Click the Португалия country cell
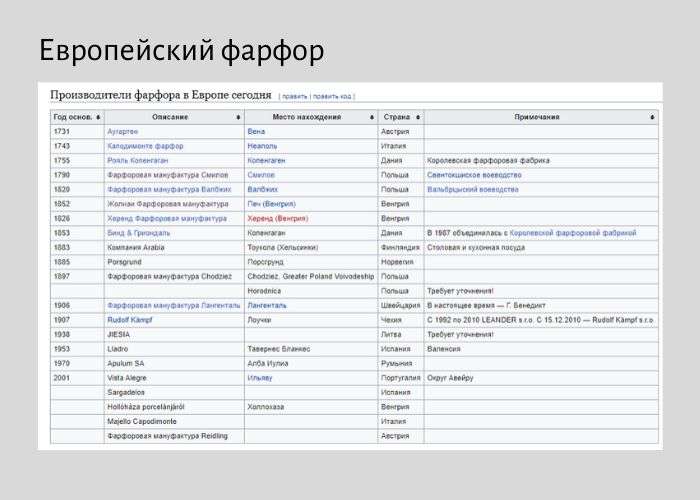700x500 pixels. point(401,378)
